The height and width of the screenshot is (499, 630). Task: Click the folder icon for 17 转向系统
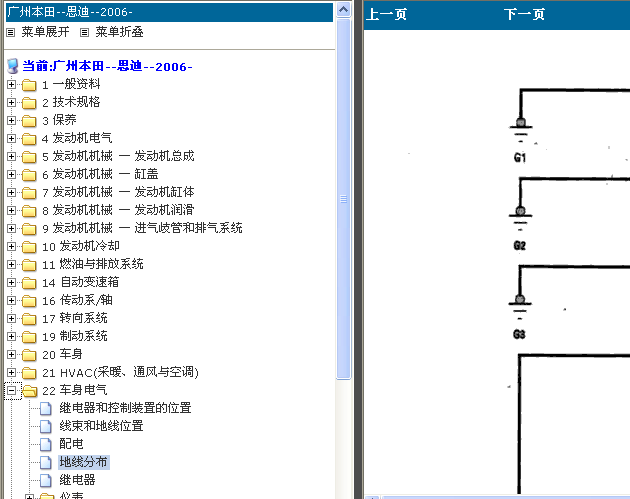point(29,319)
